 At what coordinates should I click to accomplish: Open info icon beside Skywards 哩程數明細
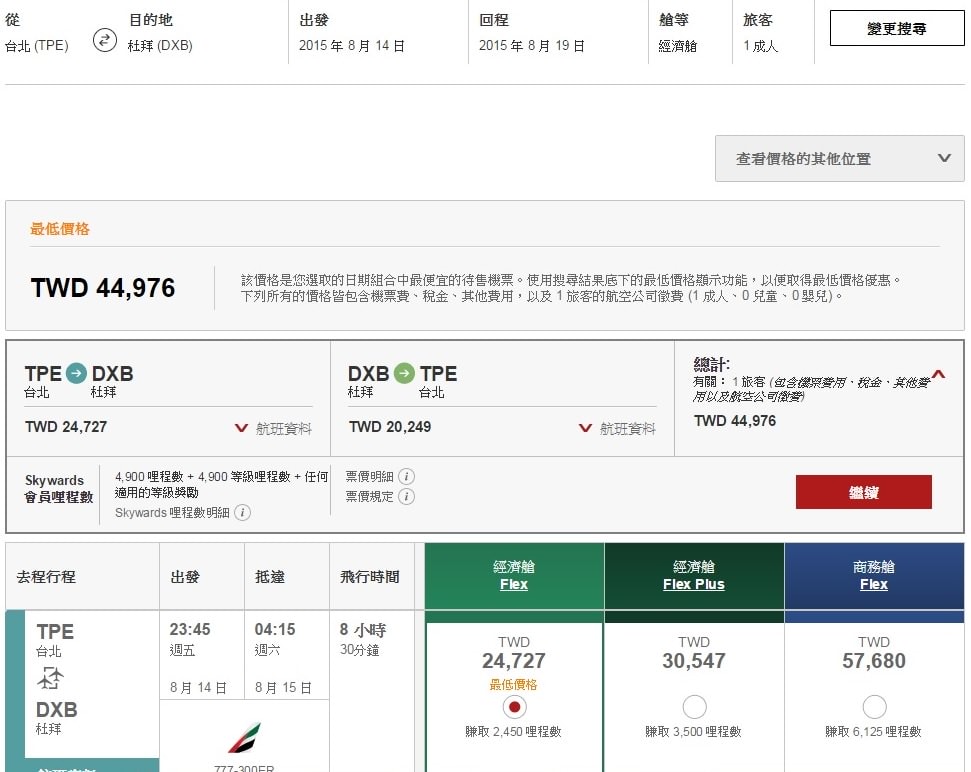pyautogui.click(x=243, y=513)
